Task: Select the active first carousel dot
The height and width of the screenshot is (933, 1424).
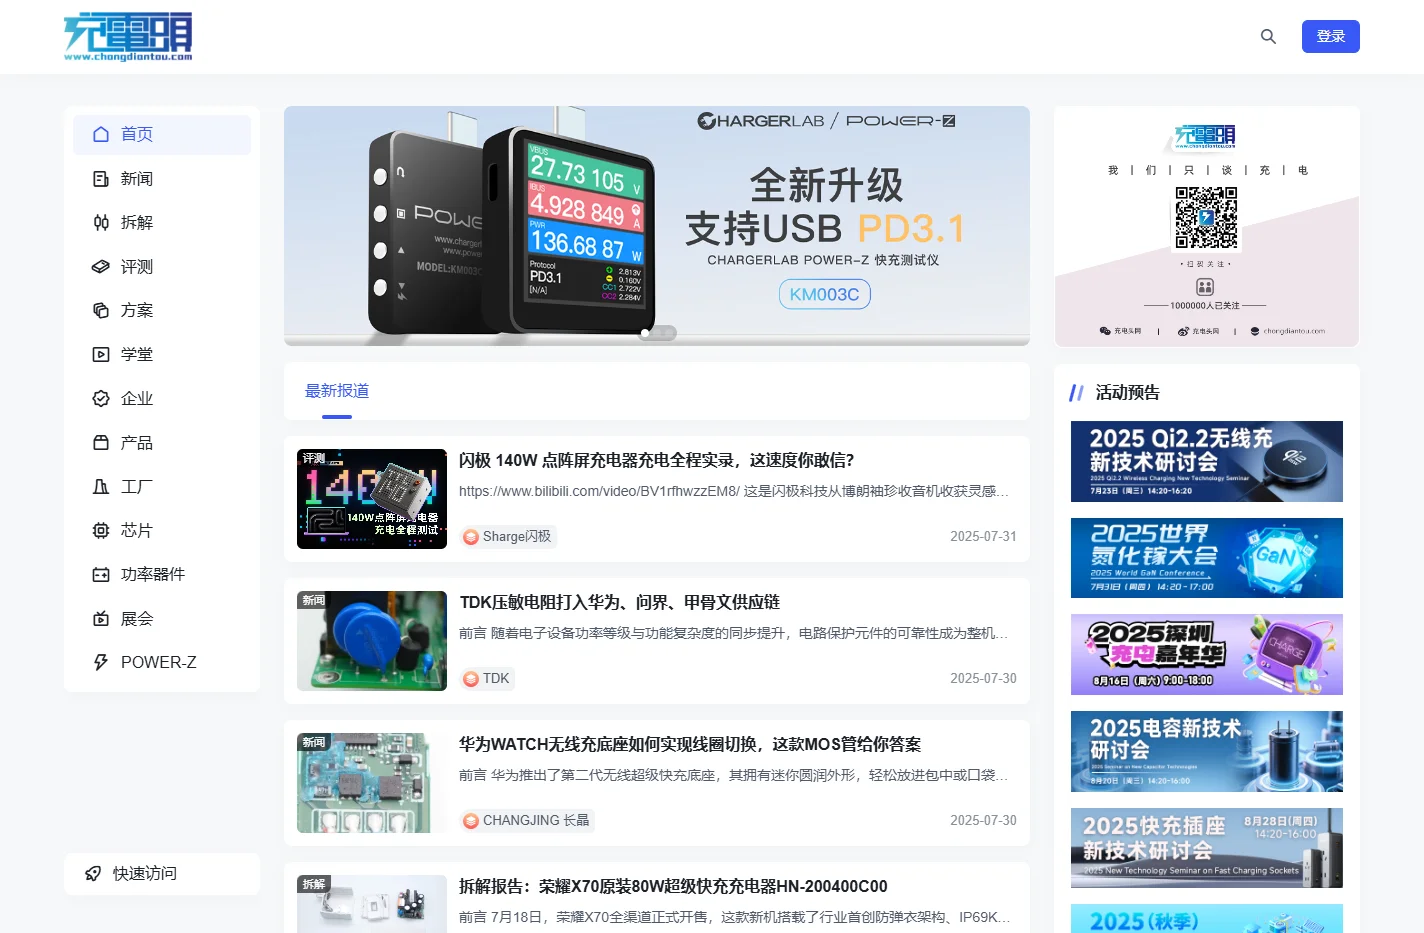Action: click(x=645, y=333)
